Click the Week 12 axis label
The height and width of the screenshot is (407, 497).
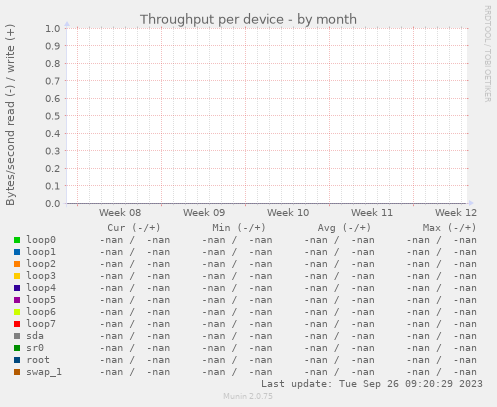456,213
